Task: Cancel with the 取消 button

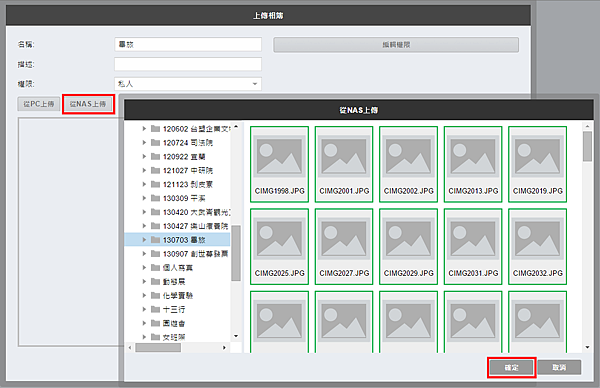Action: coord(559,367)
